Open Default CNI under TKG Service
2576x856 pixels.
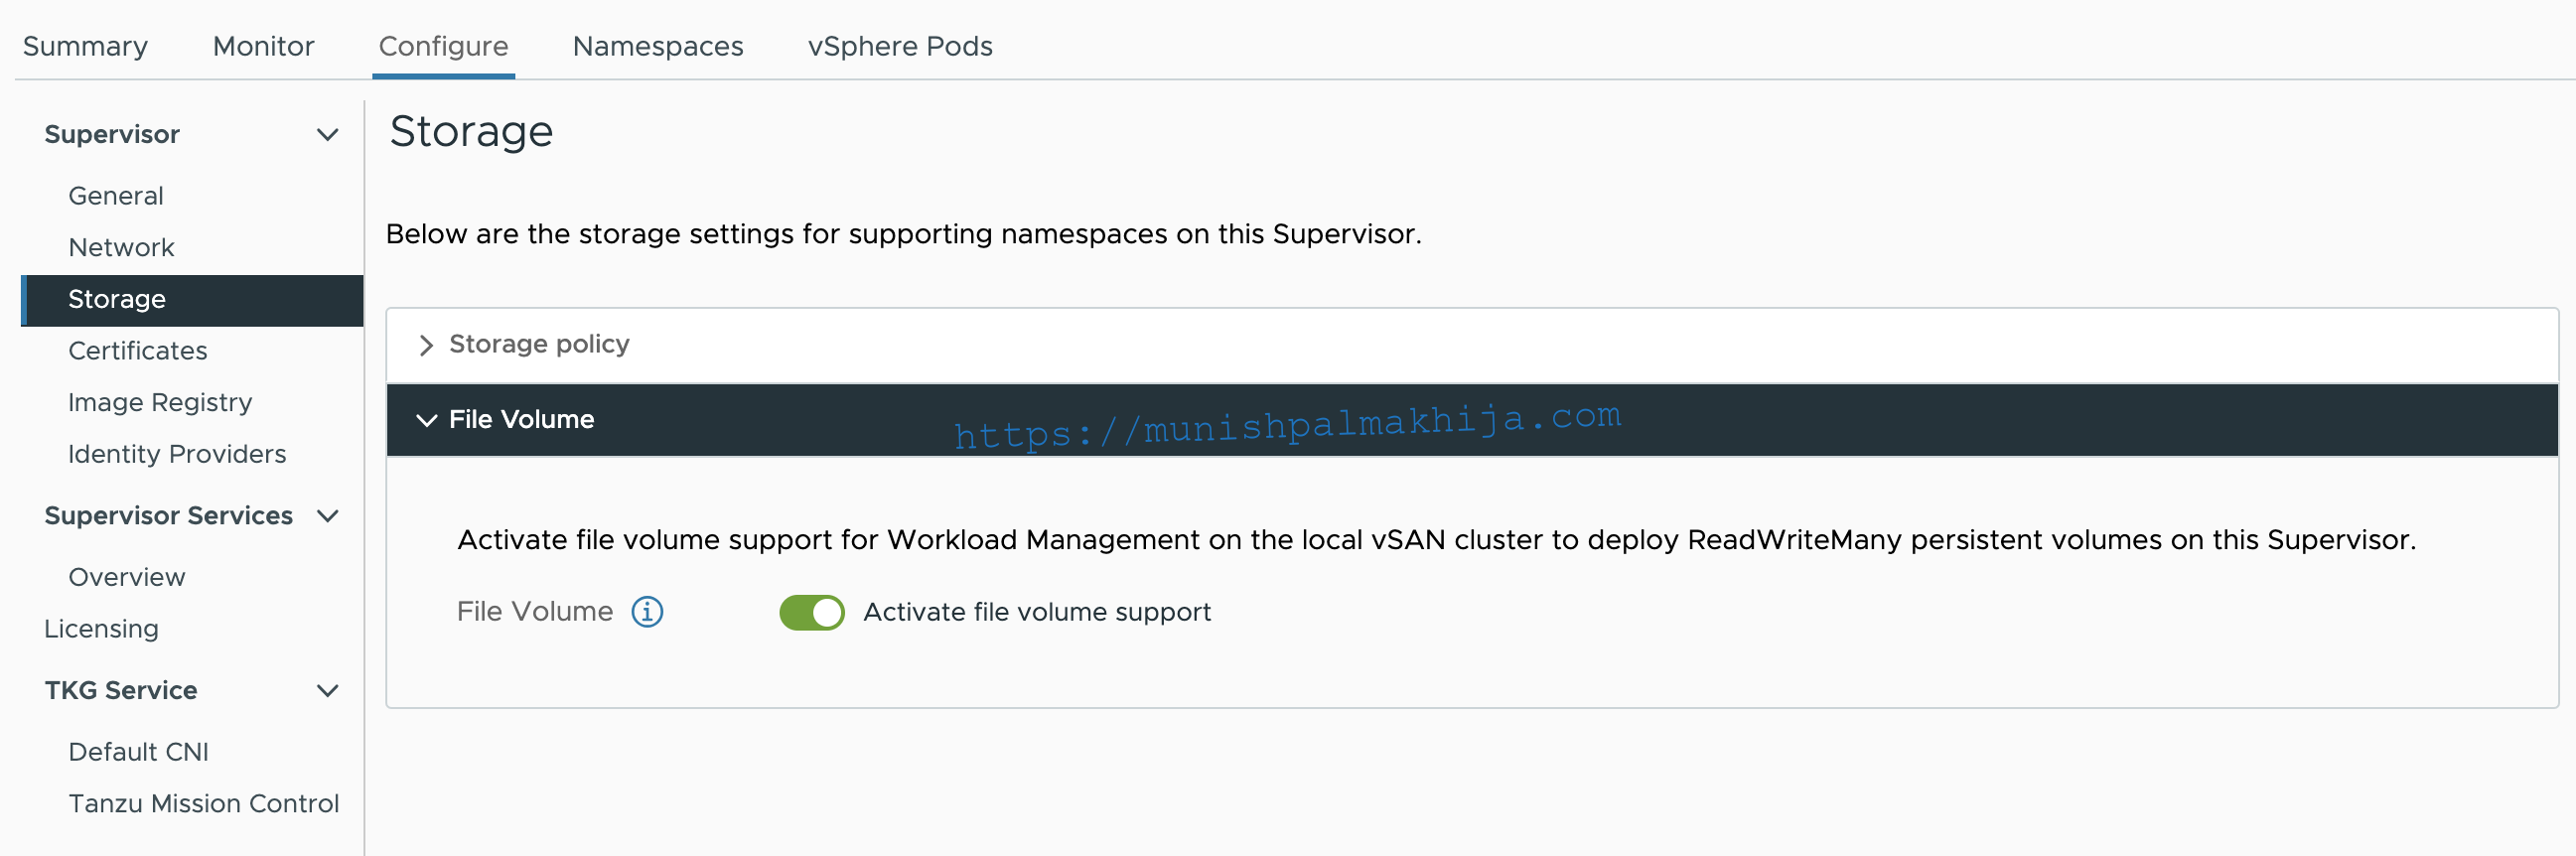point(139,752)
